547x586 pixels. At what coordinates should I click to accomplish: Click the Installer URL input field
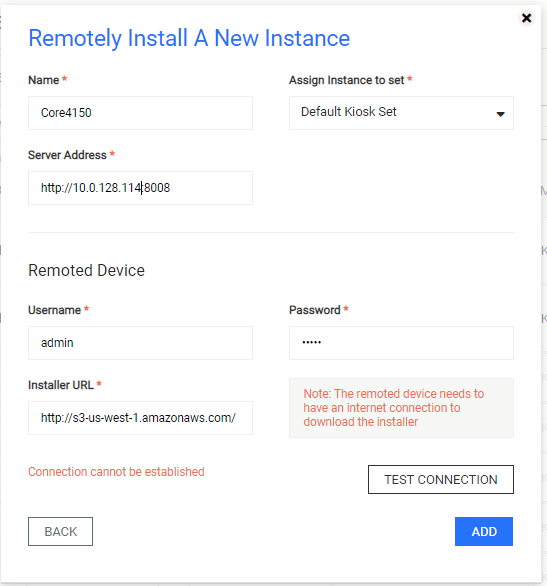[x=140, y=418]
